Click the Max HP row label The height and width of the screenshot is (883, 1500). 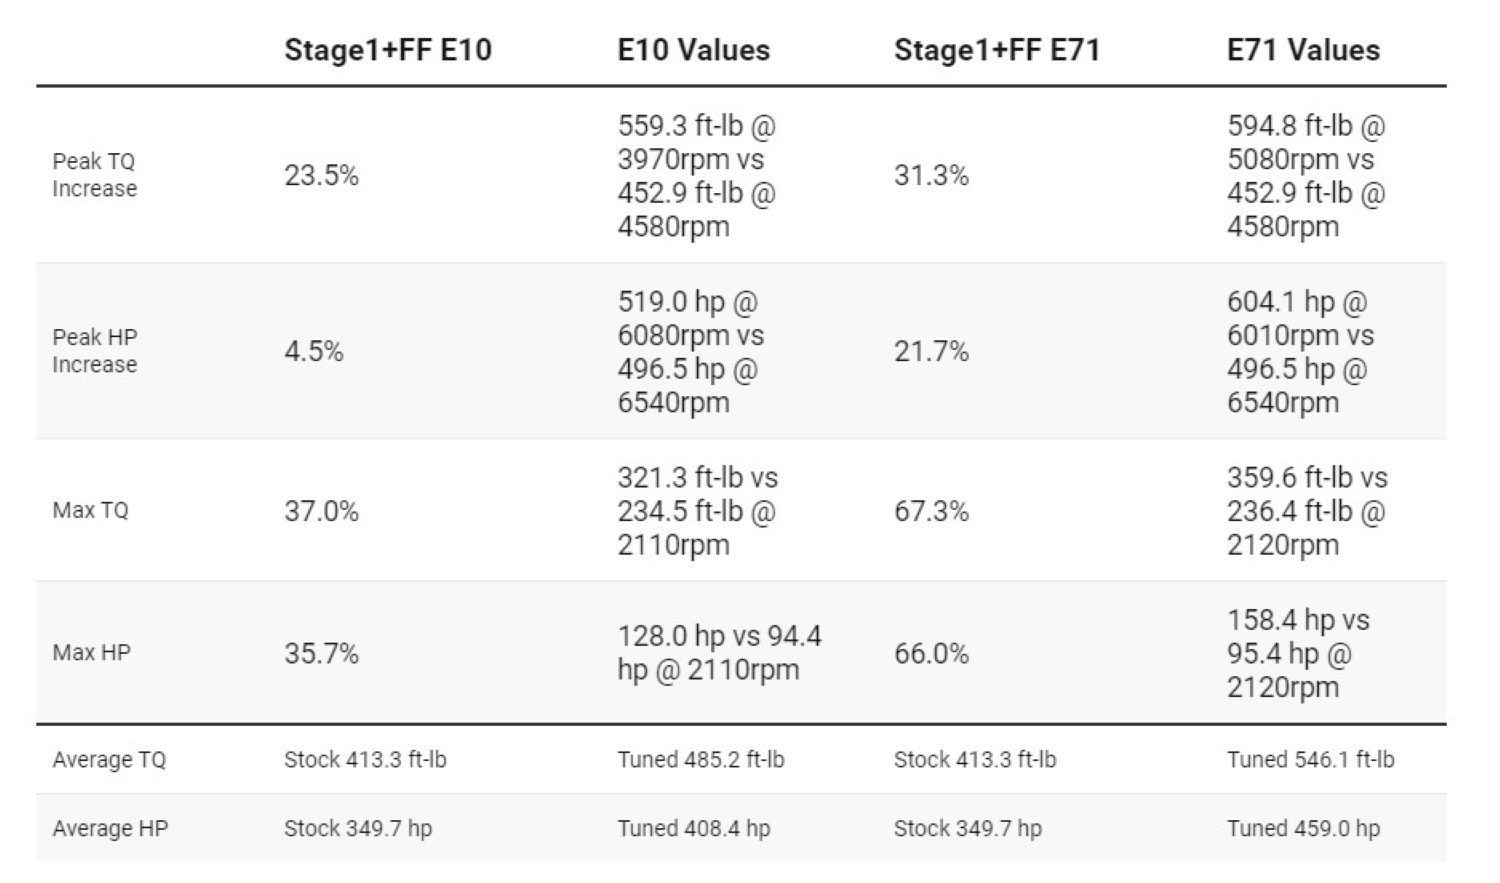click(x=91, y=653)
